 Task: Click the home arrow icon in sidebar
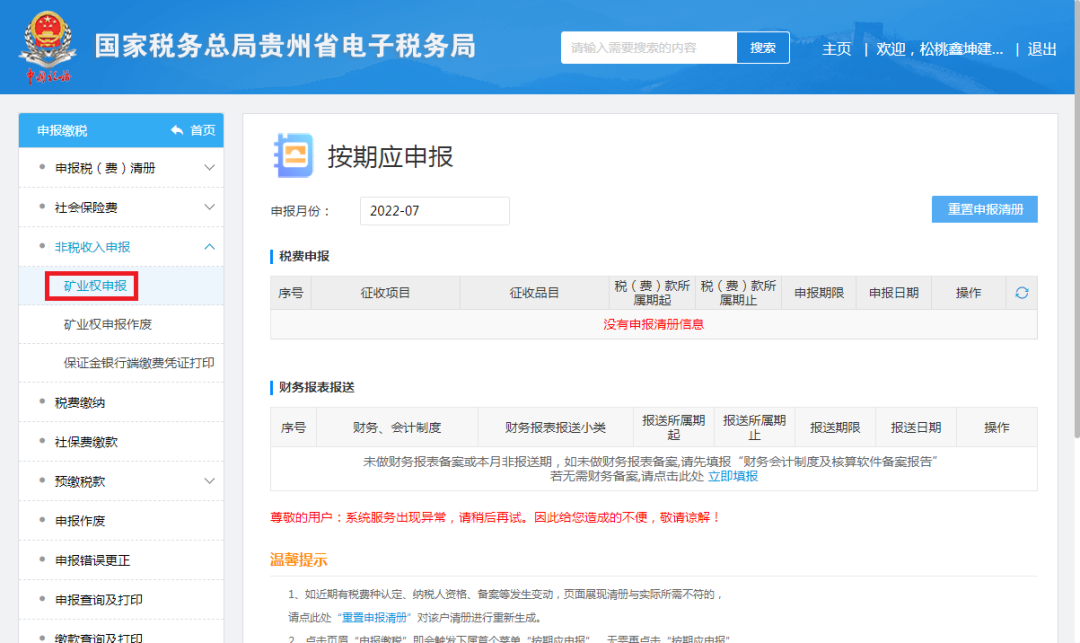(177, 130)
